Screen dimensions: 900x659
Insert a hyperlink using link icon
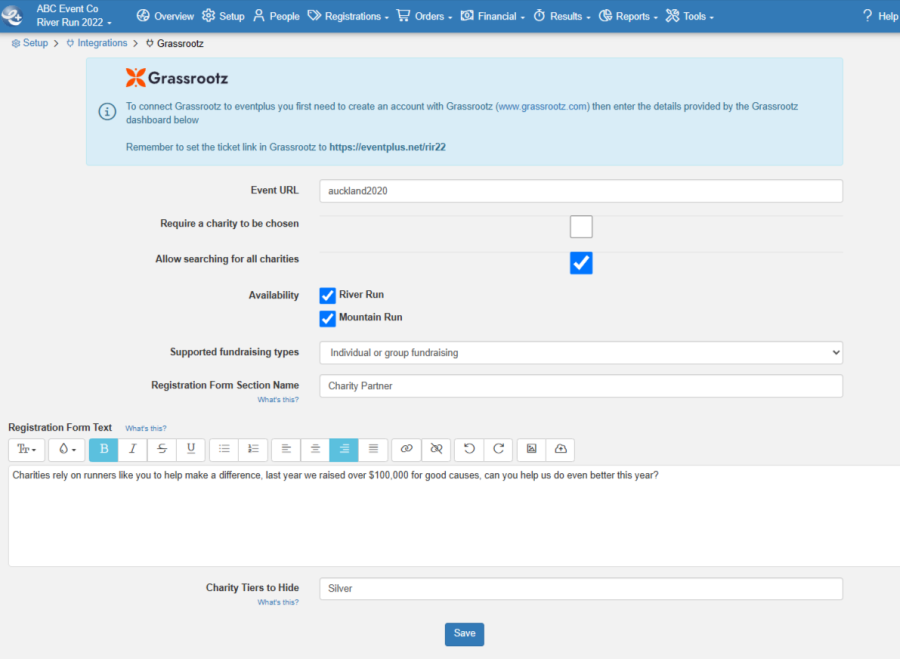(406, 449)
